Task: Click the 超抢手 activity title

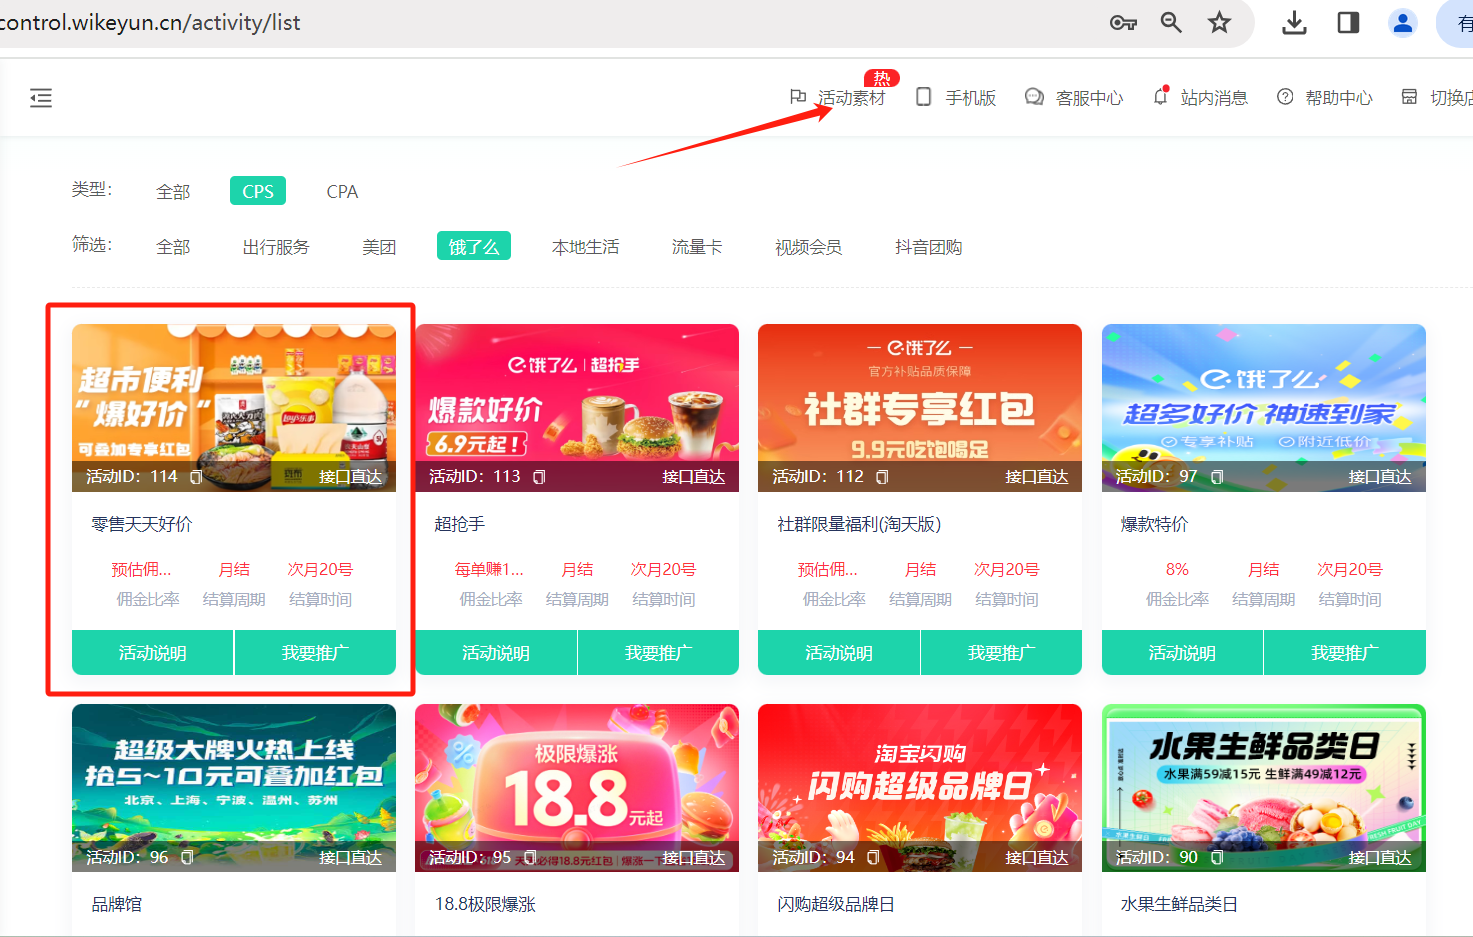Action: [460, 524]
